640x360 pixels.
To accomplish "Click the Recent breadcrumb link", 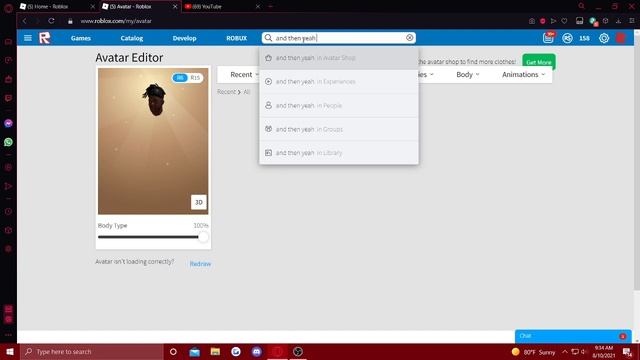I will 226,92.
